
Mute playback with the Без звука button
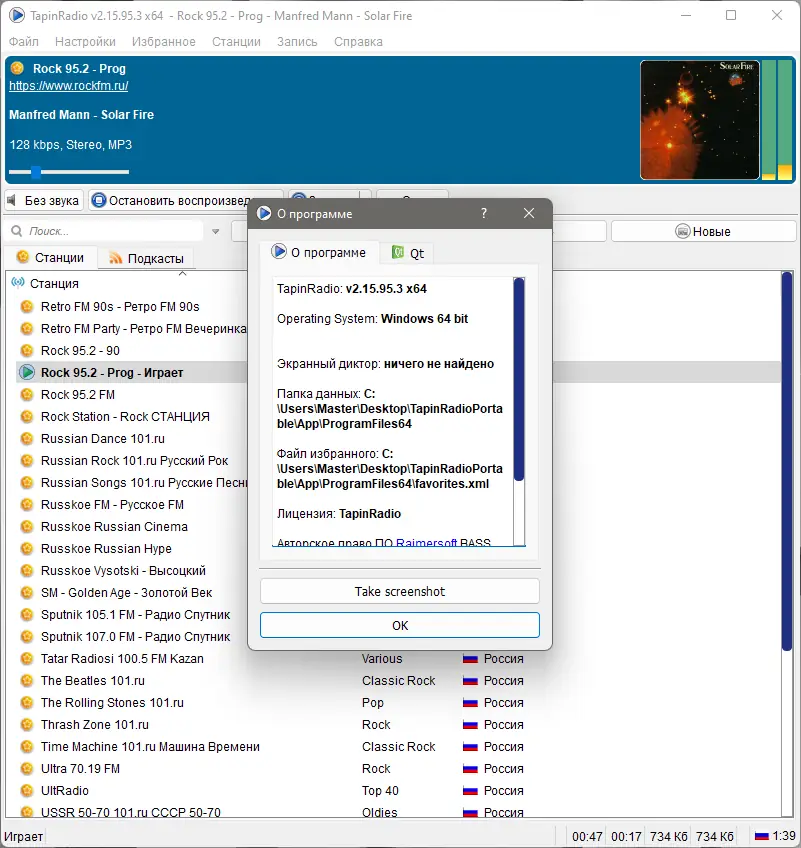[44, 201]
